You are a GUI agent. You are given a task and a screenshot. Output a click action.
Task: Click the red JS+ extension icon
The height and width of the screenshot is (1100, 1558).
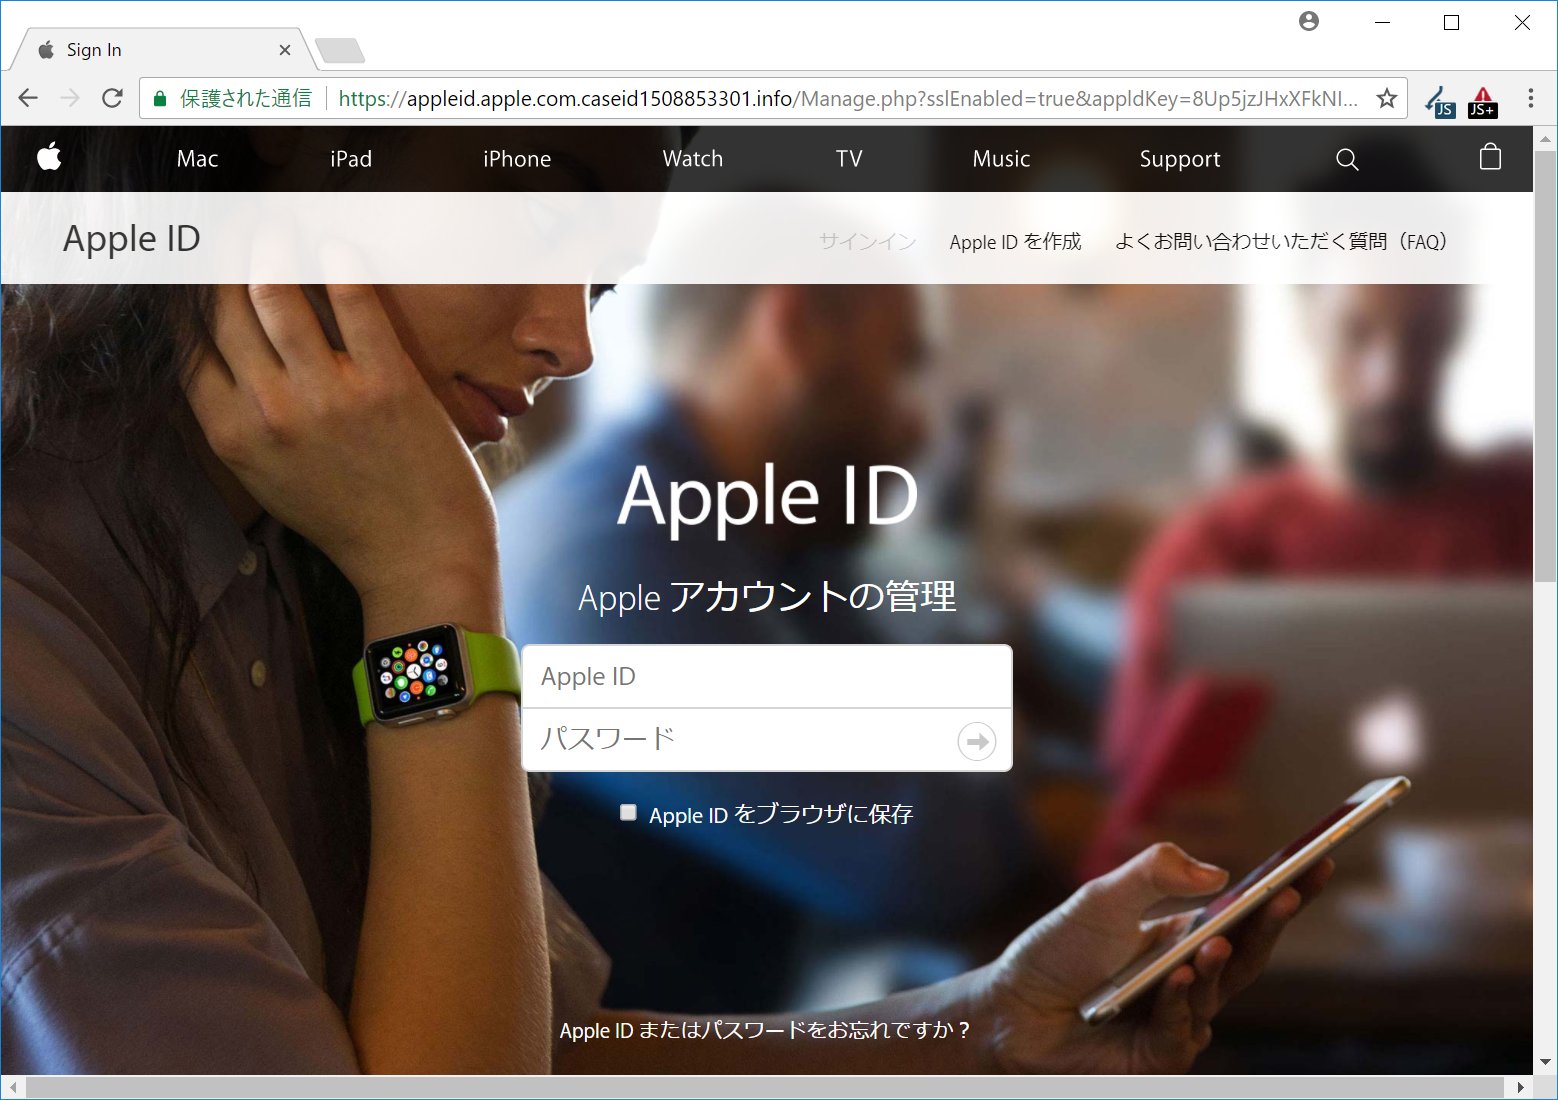pyautogui.click(x=1483, y=102)
